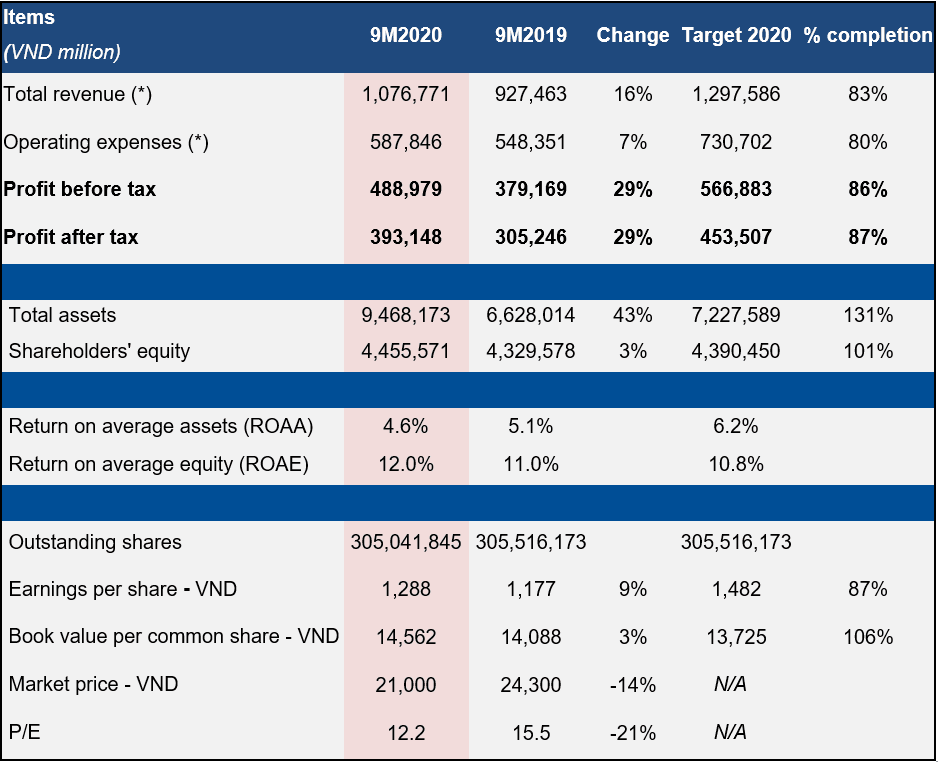Click the Earnings per share 9M2020 value 1,288

(x=406, y=589)
